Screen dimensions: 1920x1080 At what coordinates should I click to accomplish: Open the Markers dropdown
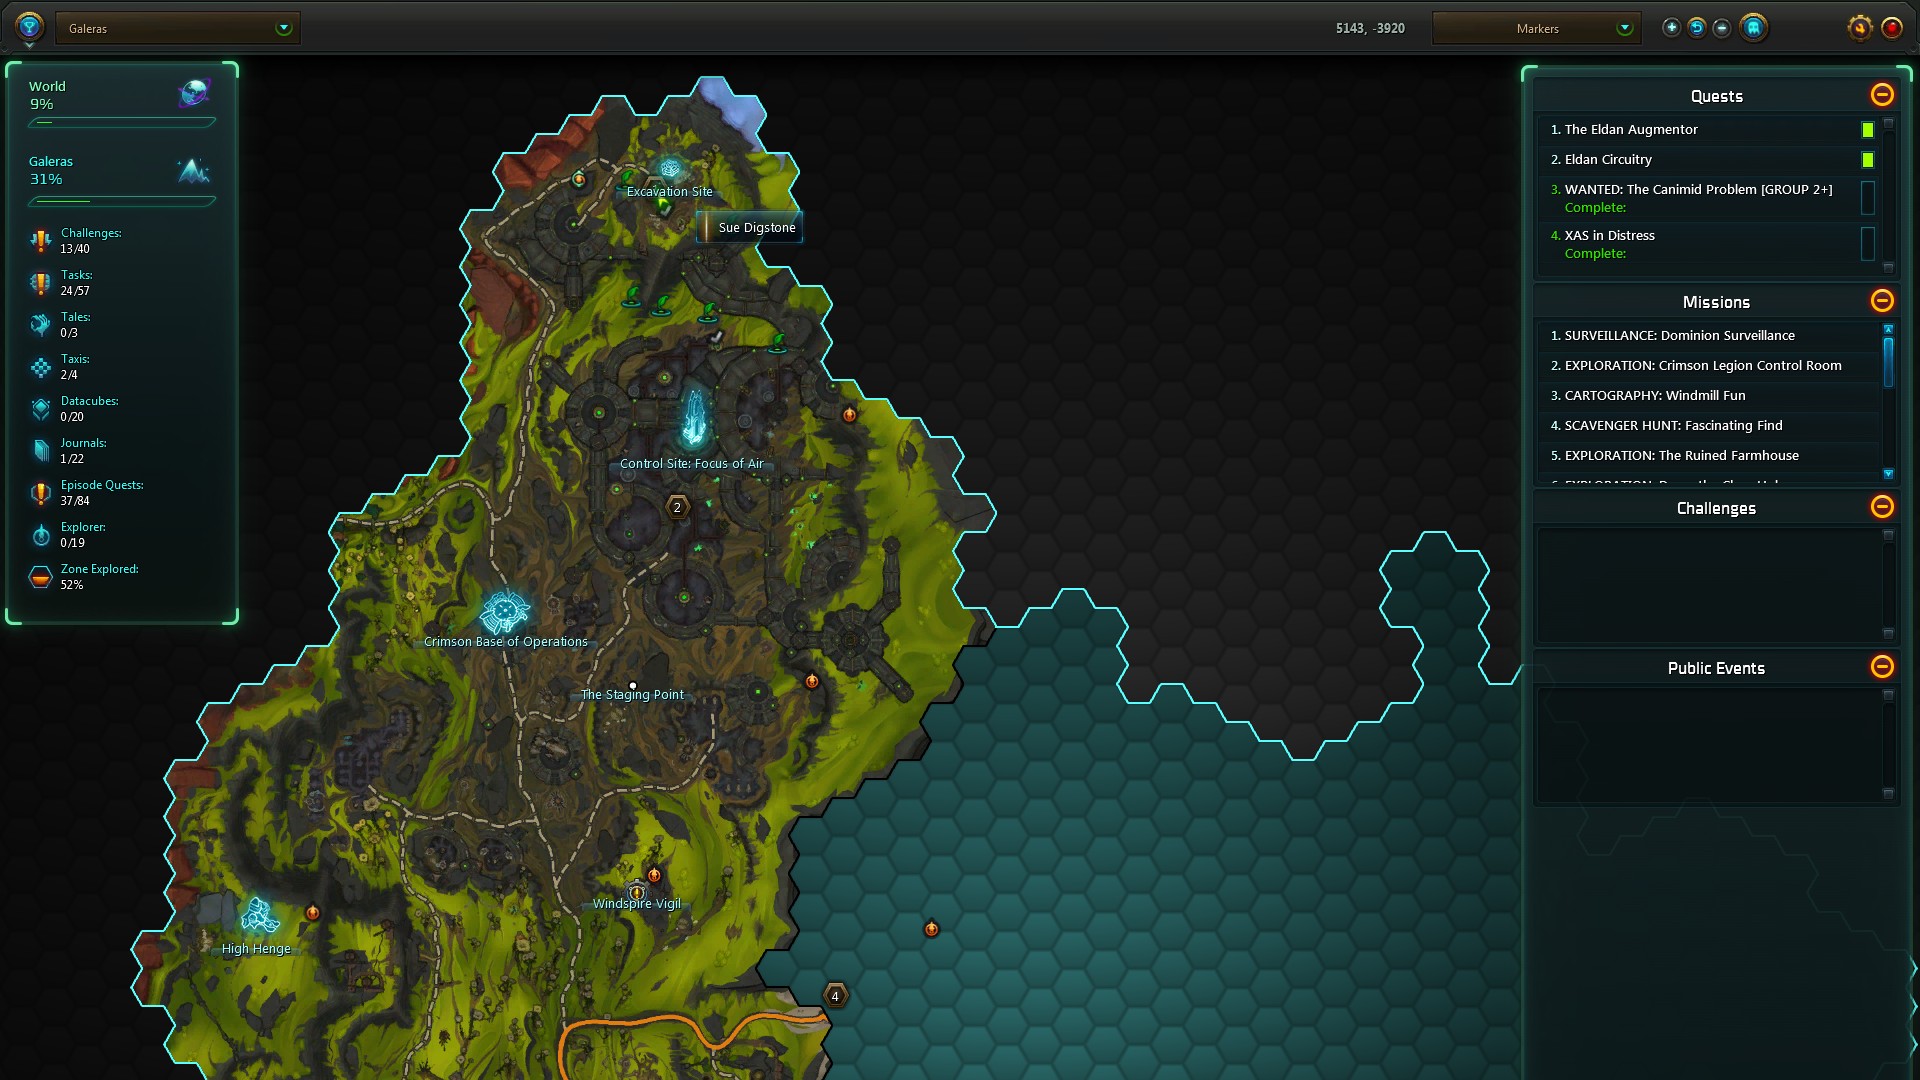tap(1536, 28)
